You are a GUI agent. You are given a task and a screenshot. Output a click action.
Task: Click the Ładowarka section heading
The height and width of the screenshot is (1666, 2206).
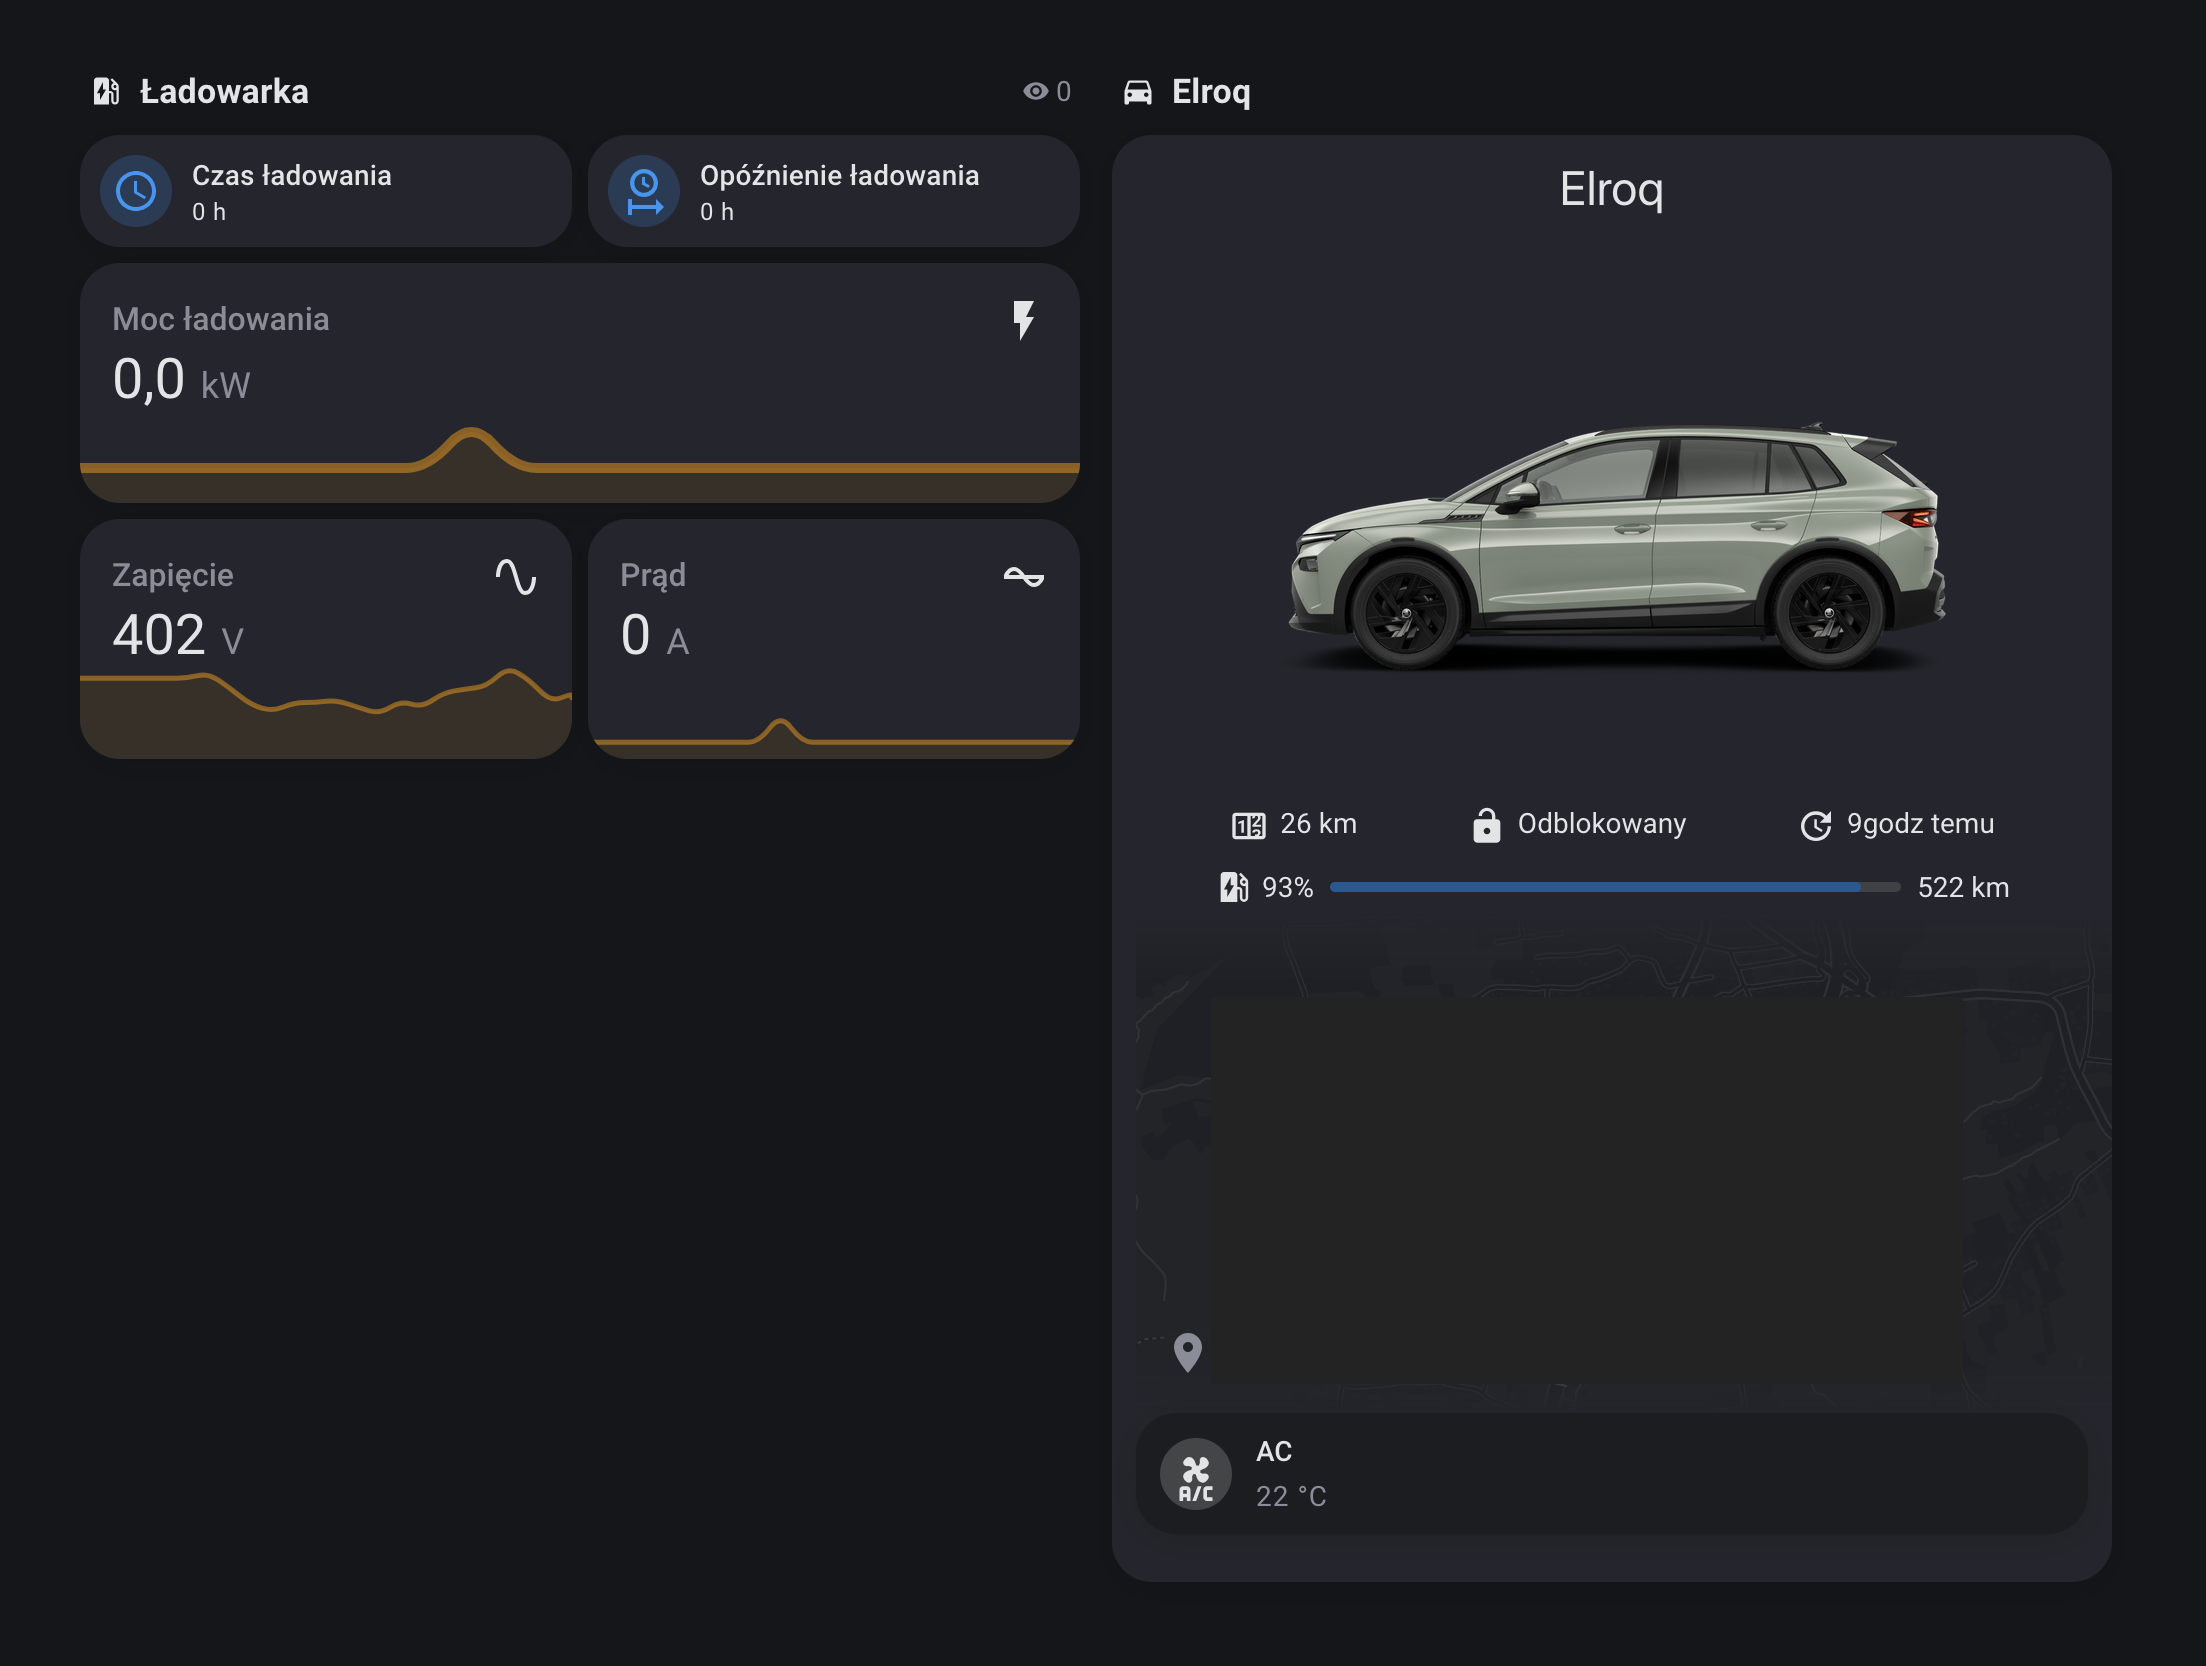coord(224,91)
